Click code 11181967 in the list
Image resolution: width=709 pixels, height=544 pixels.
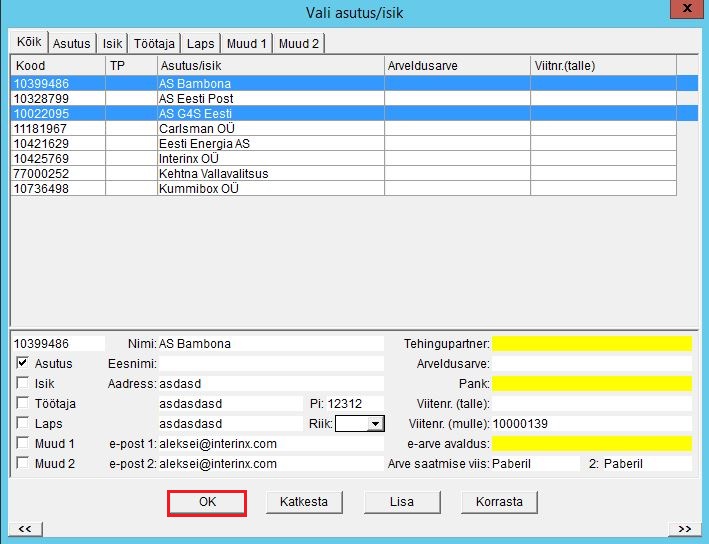(x=40, y=129)
